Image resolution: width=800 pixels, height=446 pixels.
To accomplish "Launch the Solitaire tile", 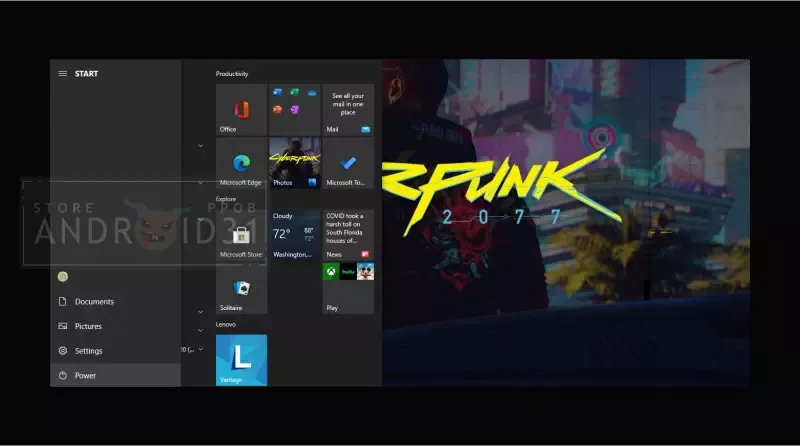I will click(x=241, y=288).
